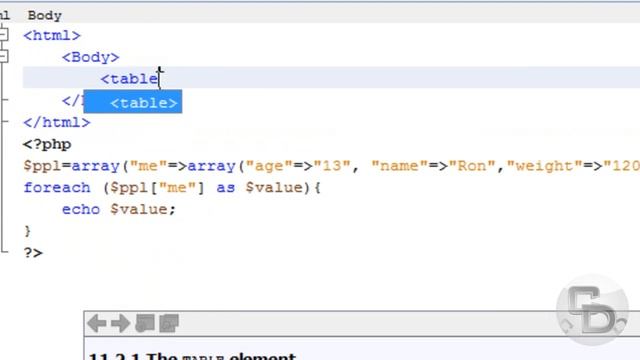Click the echo $value; statement

coord(119,209)
